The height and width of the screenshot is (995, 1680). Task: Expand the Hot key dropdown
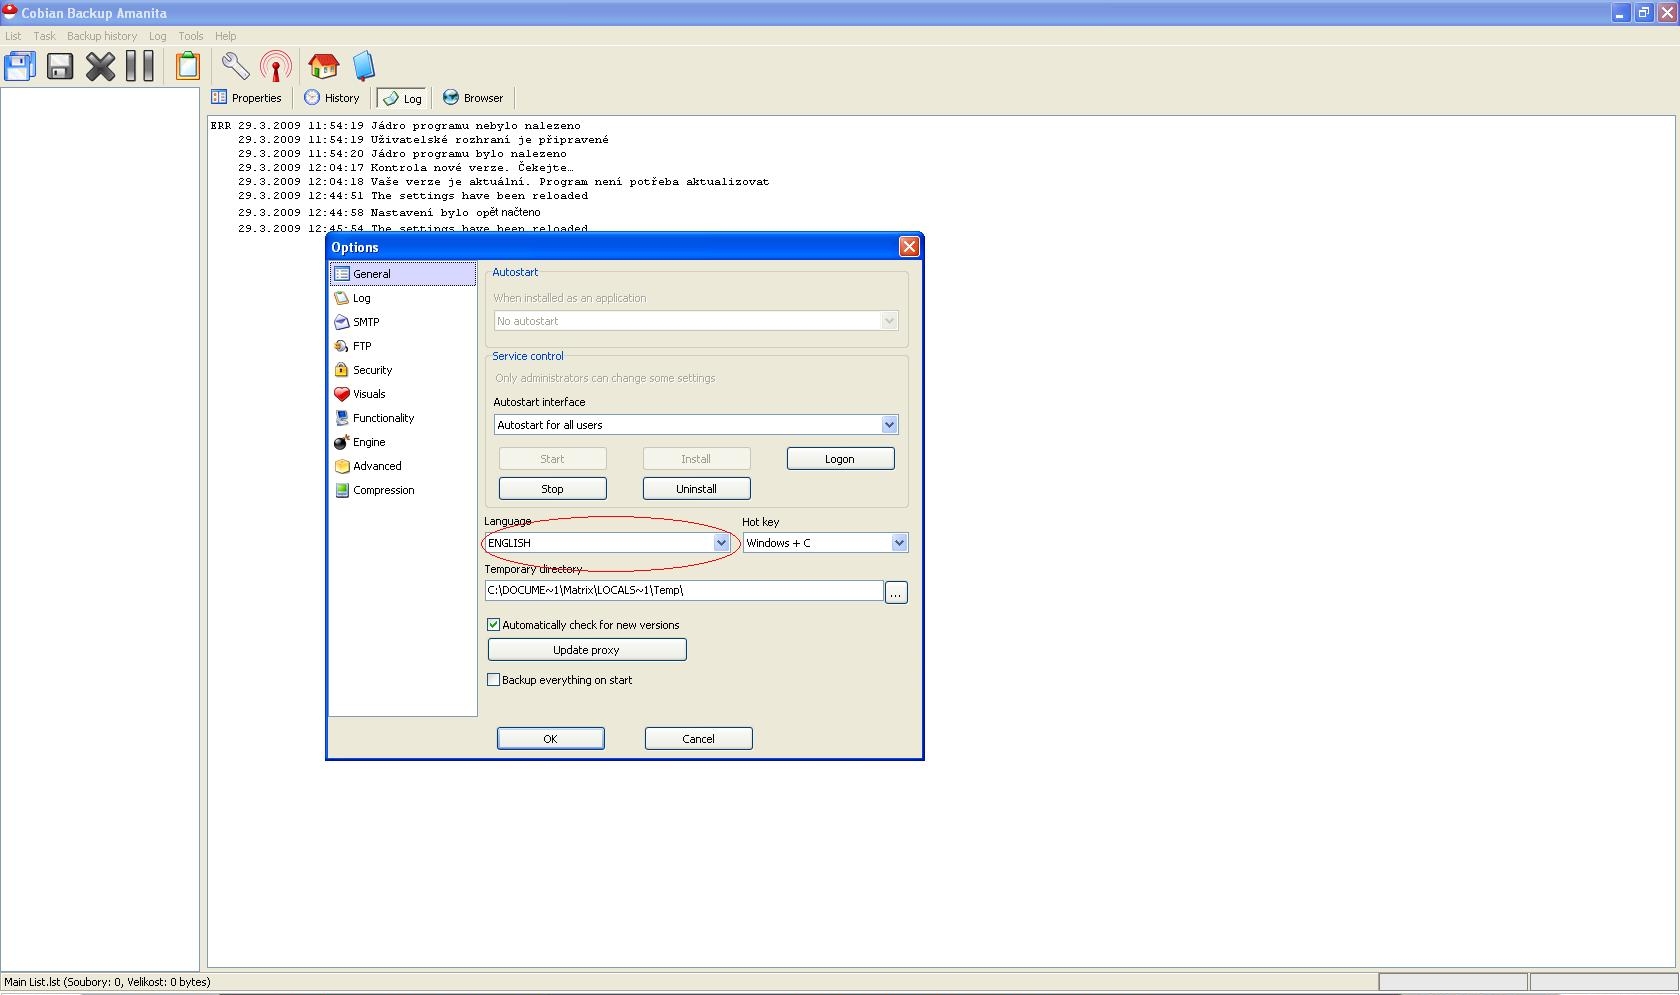(x=898, y=543)
